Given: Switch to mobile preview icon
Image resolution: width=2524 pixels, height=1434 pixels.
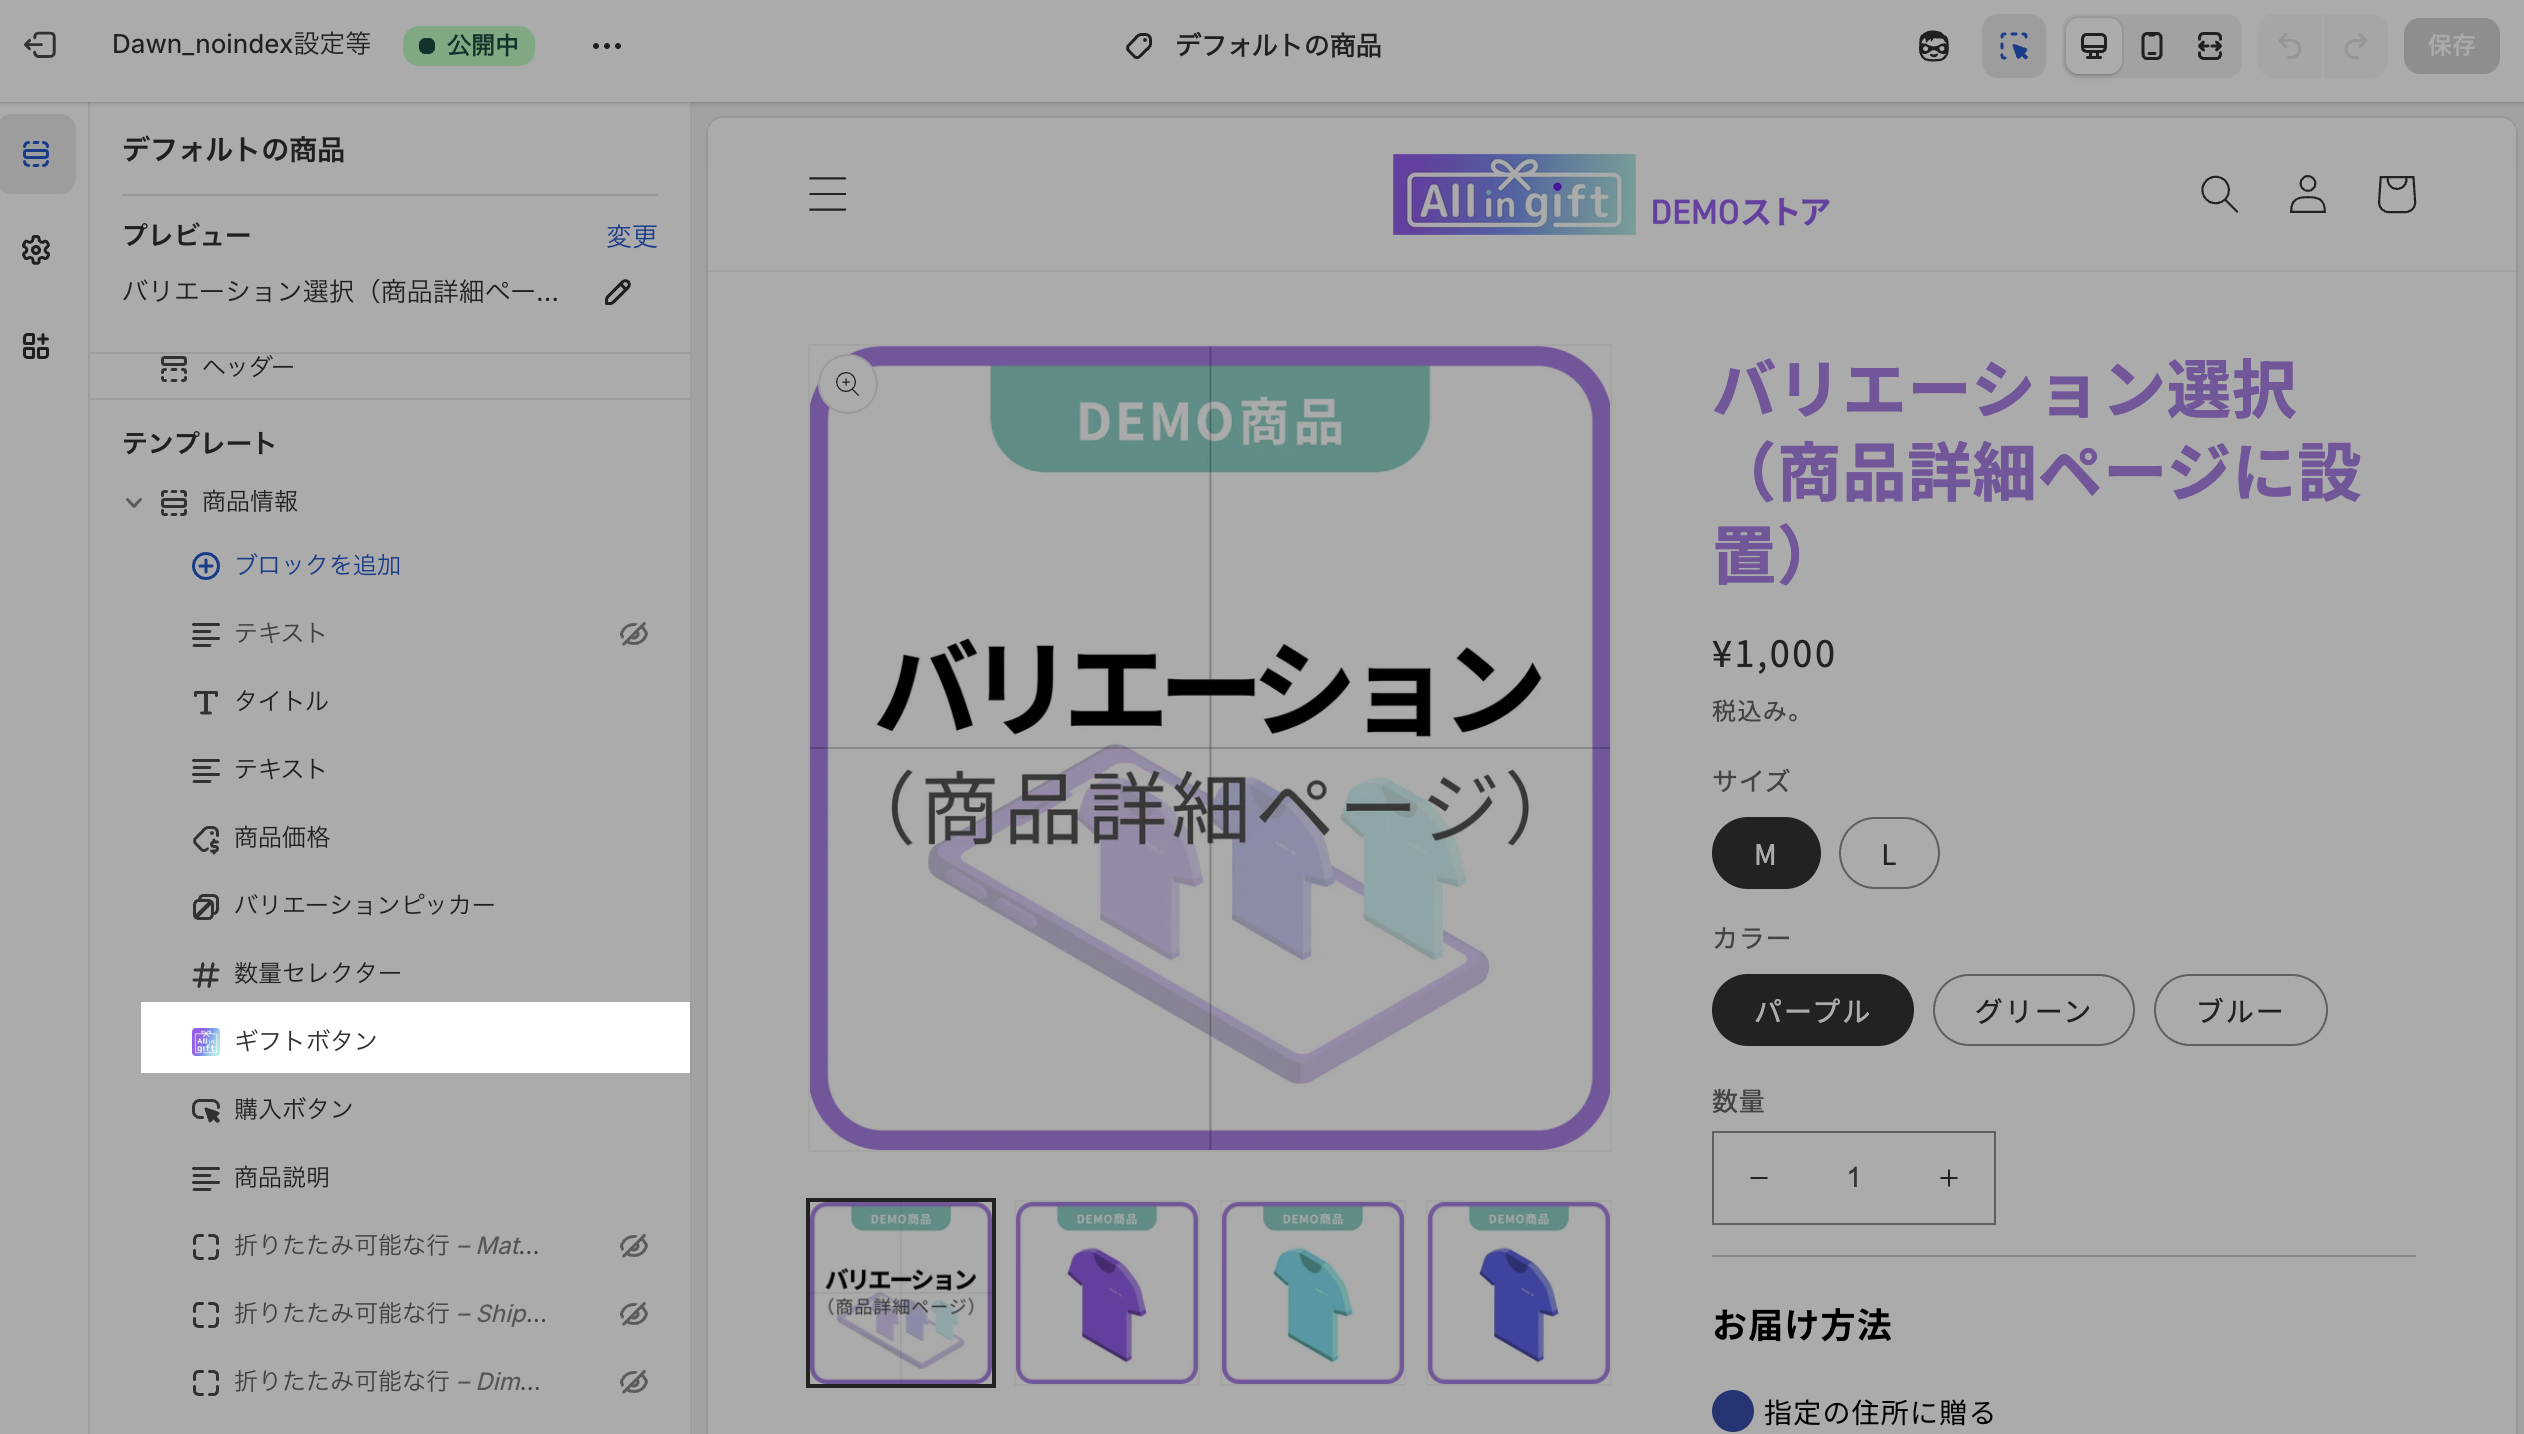Looking at the screenshot, I should pyautogui.click(x=2151, y=46).
